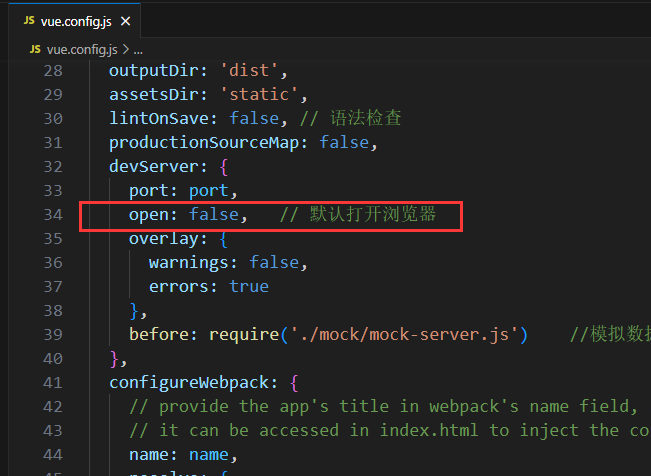The height and width of the screenshot is (476, 651).
Task: Click the productionSourceMap property name
Action: pos(204,143)
